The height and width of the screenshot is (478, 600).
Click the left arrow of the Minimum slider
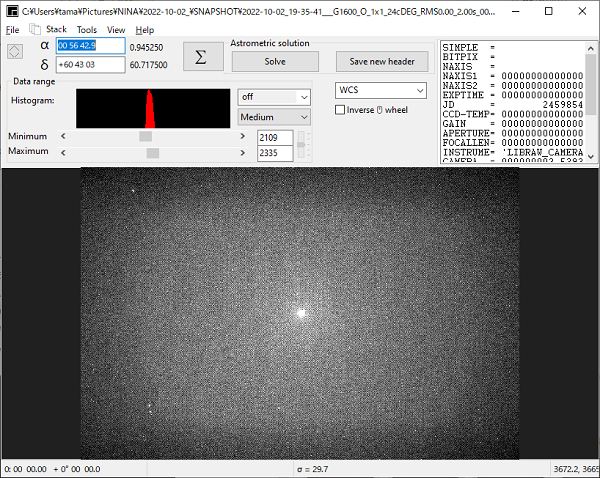[63, 136]
